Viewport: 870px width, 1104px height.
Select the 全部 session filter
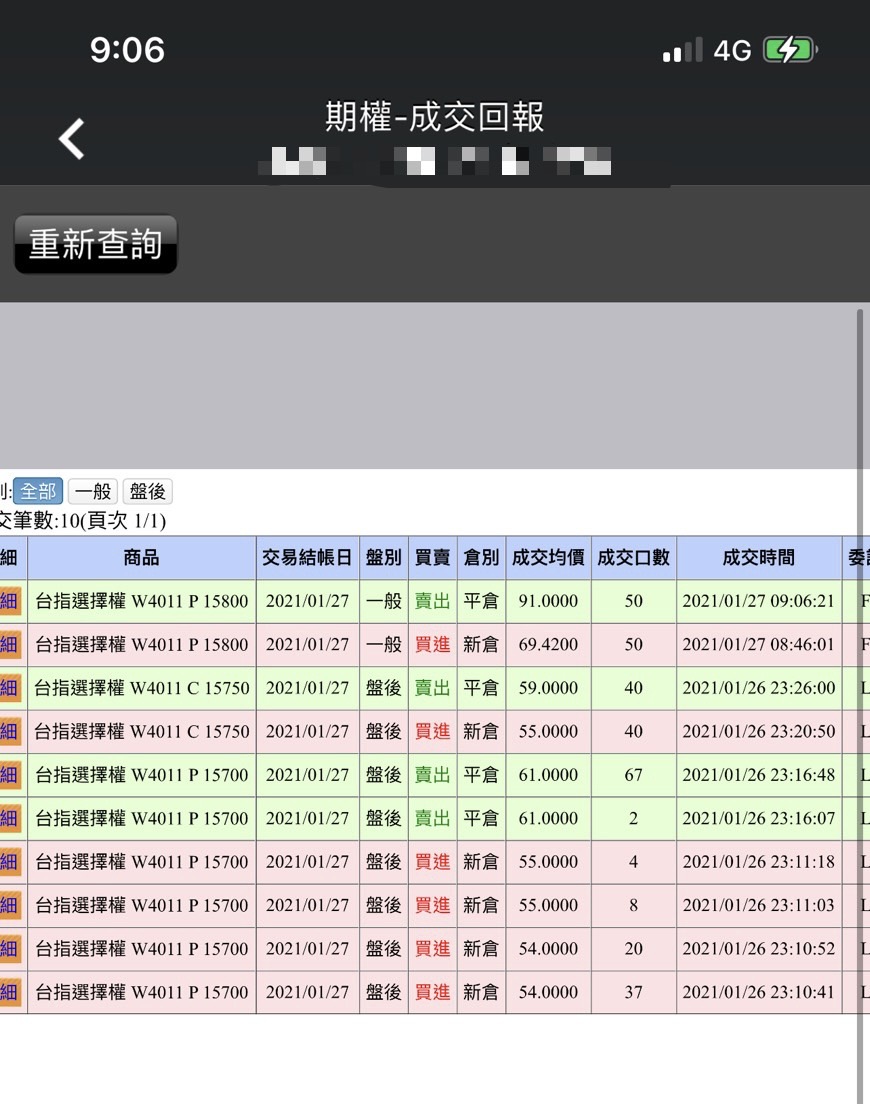click(38, 491)
